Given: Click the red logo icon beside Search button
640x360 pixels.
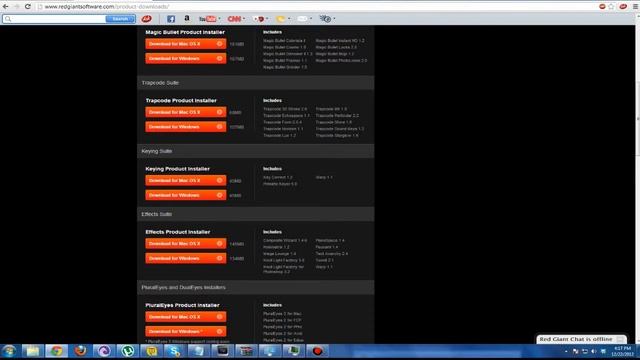Looking at the screenshot, I should click(147, 19).
